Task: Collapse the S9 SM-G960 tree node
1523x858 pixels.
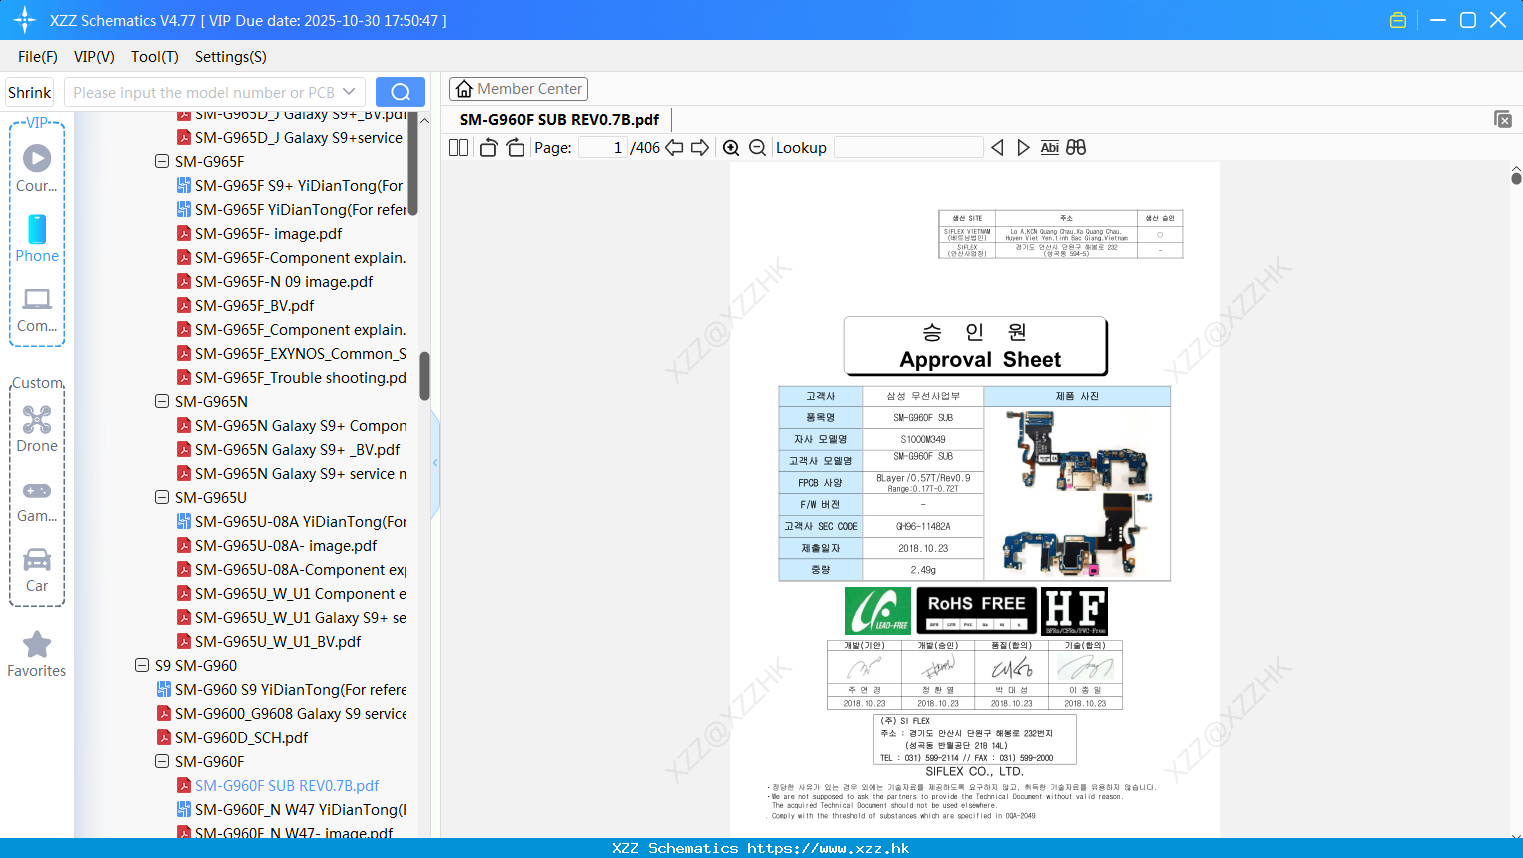Action: coord(142,665)
